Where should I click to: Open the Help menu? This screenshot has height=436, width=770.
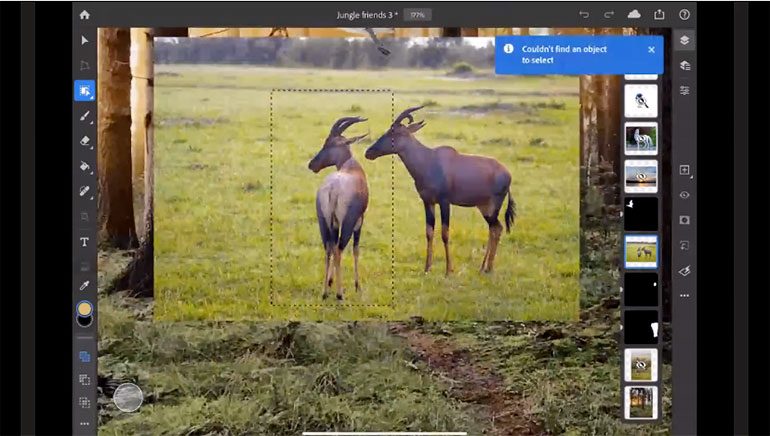click(684, 15)
